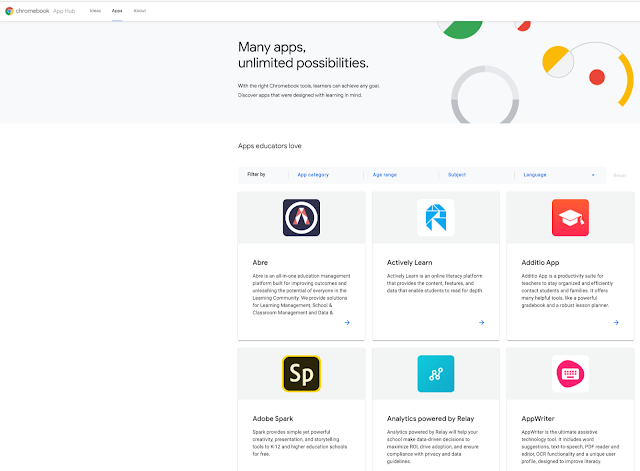This screenshot has height=471, width=640.
Task: Click the Actively Learn app icon
Action: click(x=435, y=217)
